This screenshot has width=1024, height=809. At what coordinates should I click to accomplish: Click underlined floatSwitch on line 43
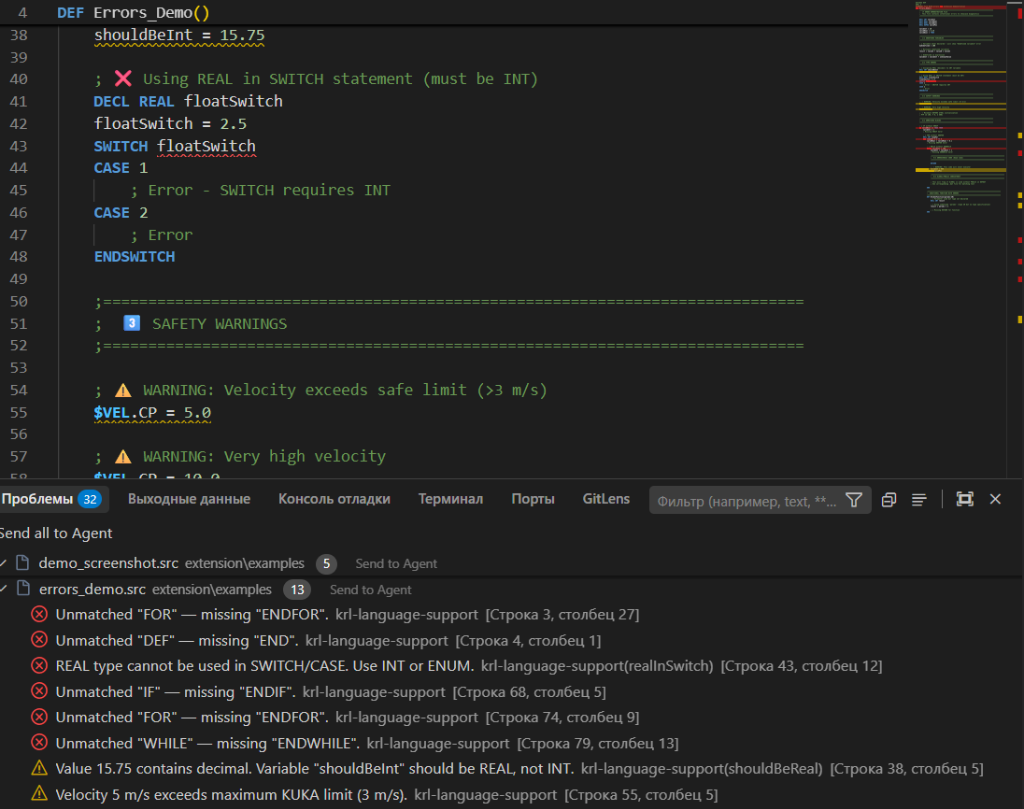coord(206,146)
